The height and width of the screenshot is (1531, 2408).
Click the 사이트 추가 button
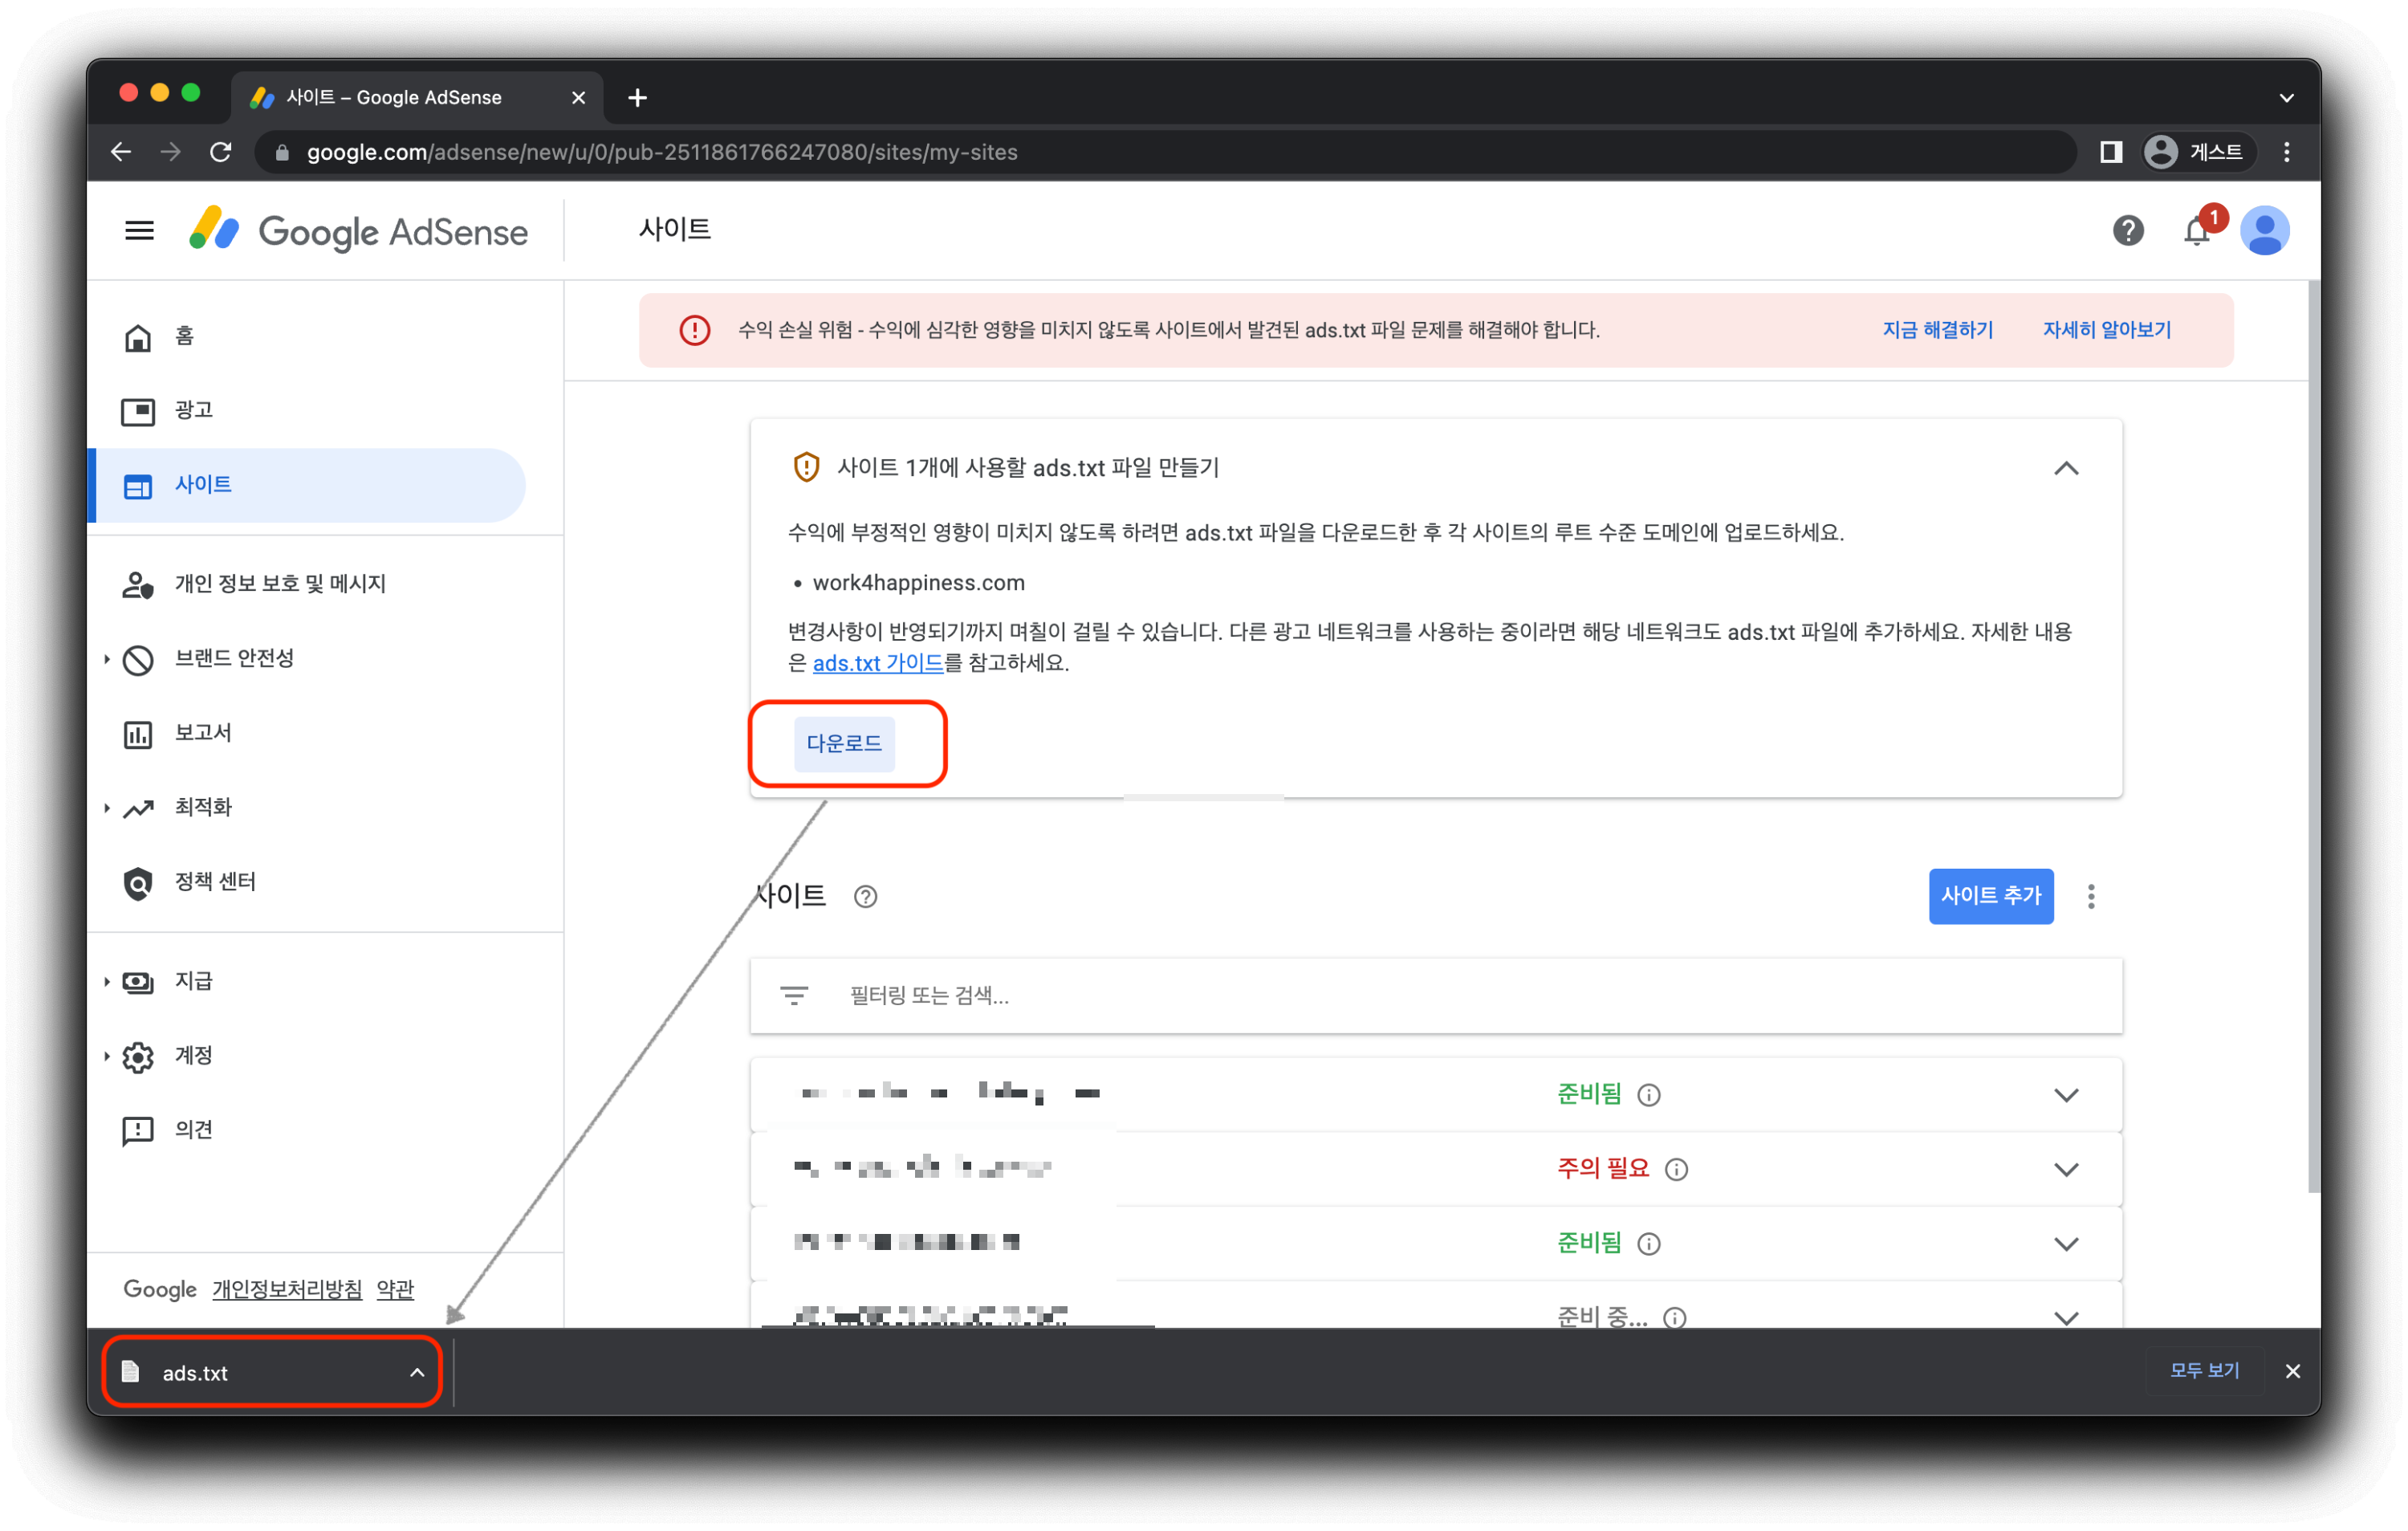pyautogui.click(x=1990, y=896)
